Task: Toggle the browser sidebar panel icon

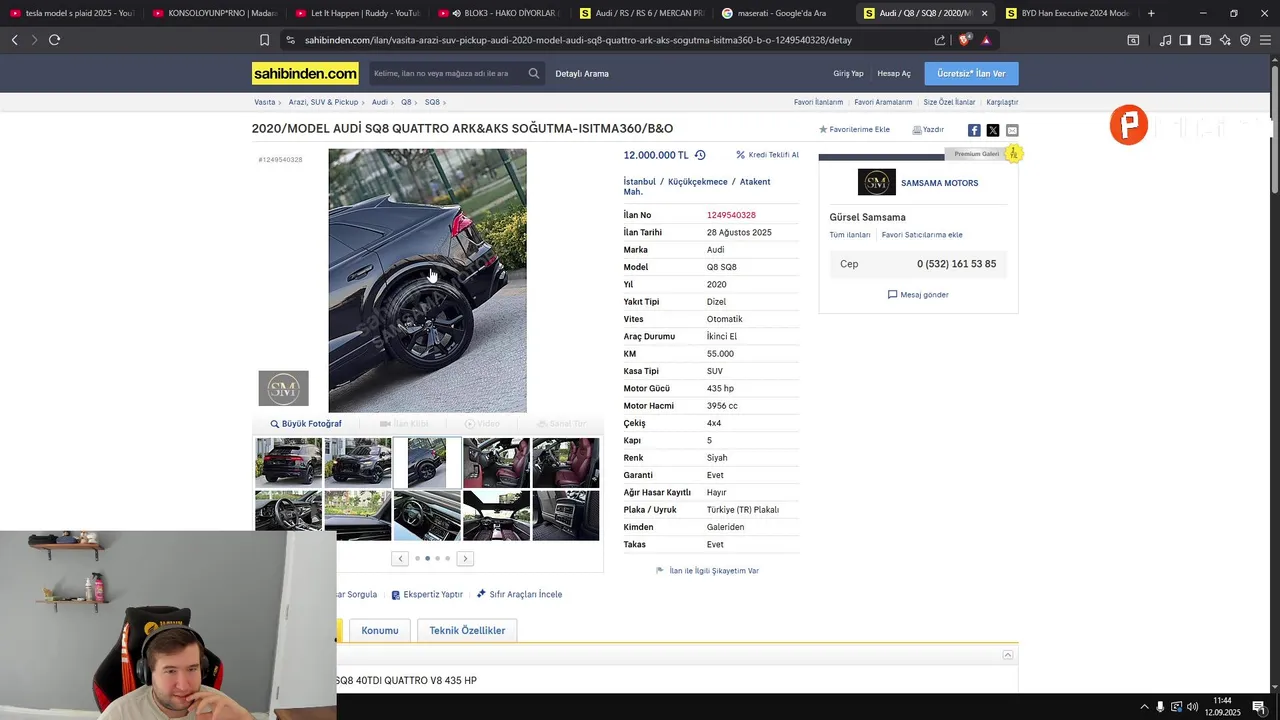Action: tap(1185, 40)
